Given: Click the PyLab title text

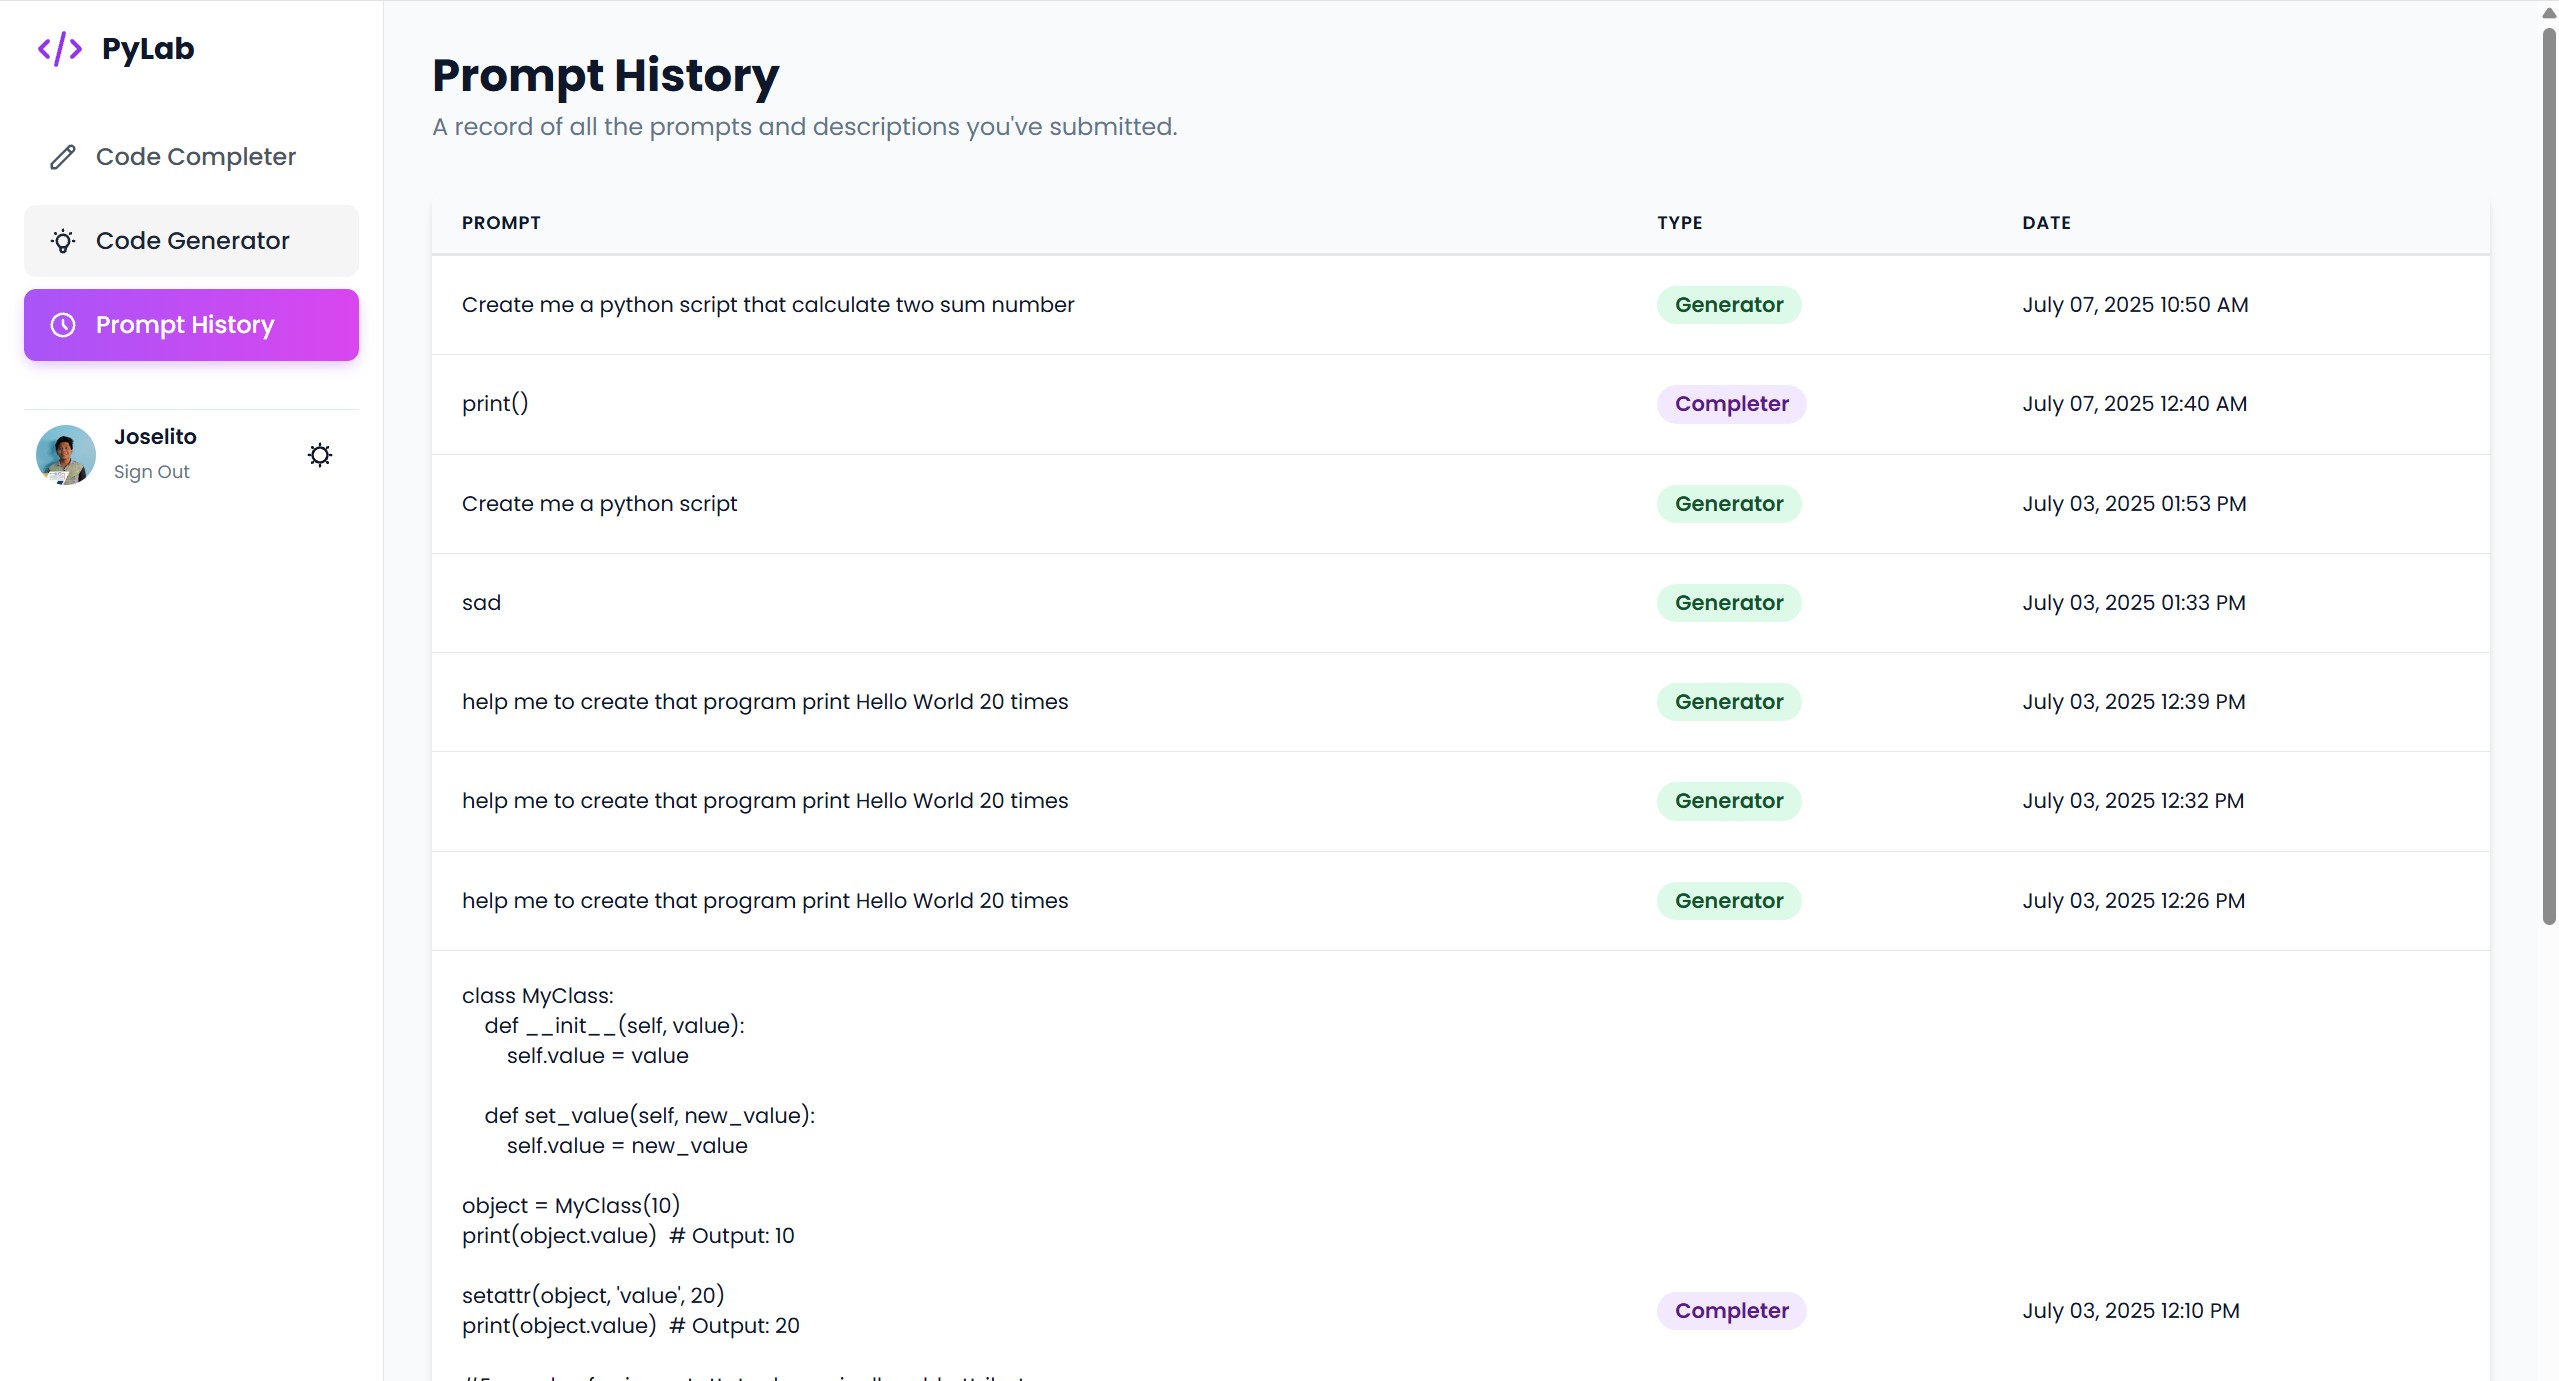Looking at the screenshot, I should click(148, 48).
